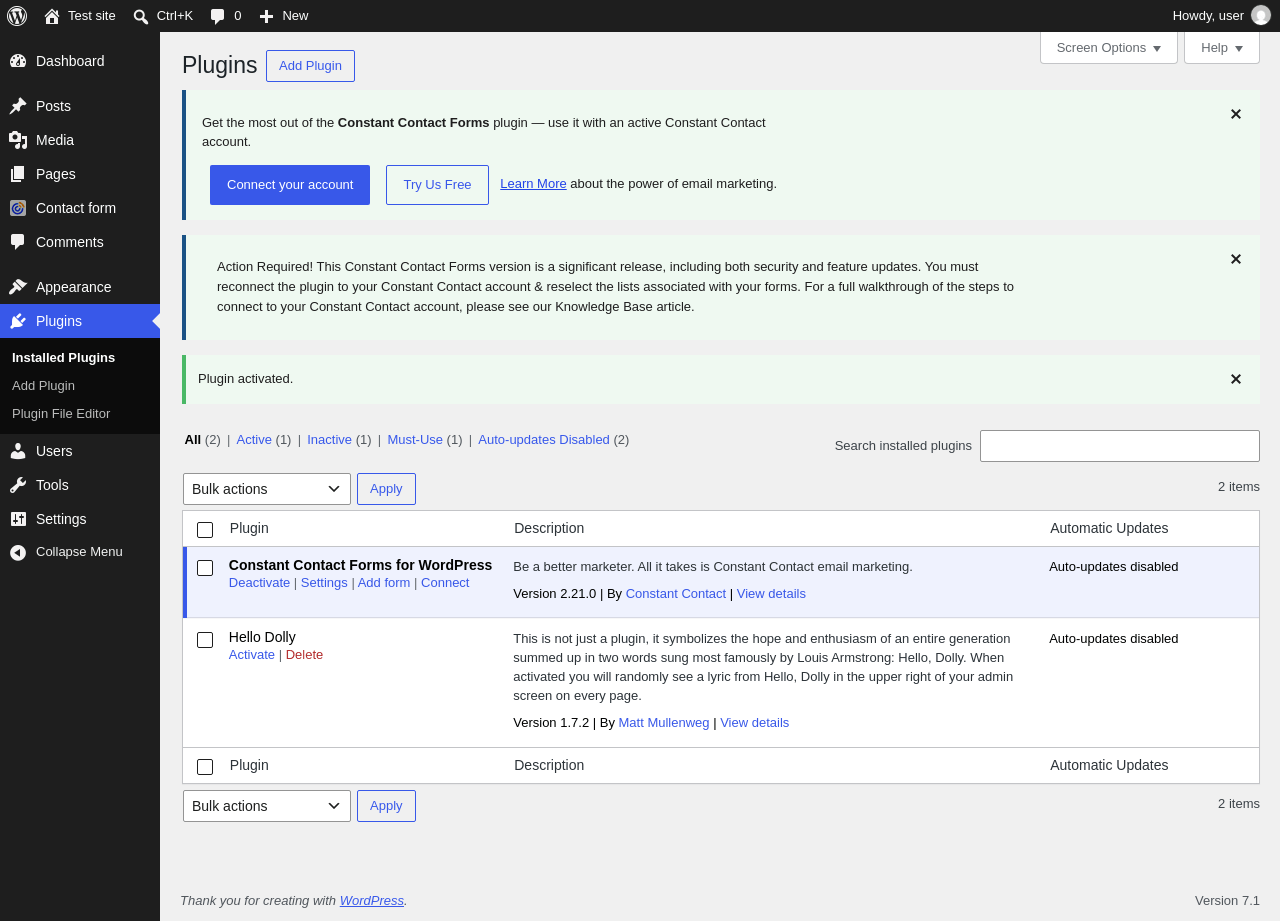This screenshot has width=1280, height=921.
Task: Click the Add form link
Action: point(384,583)
